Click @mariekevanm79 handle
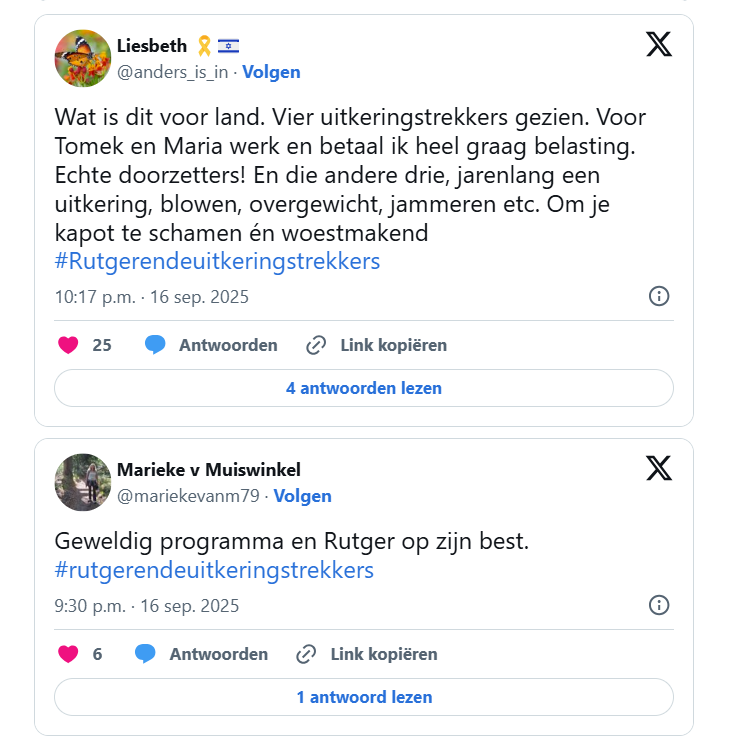The image size is (745, 748). tap(189, 496)
